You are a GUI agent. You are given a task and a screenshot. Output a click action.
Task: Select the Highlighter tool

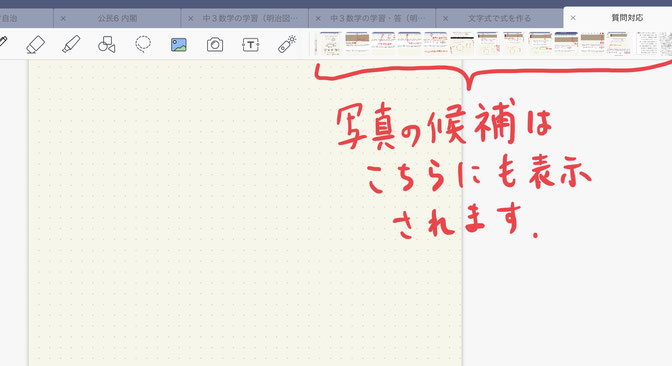[71, 45]
